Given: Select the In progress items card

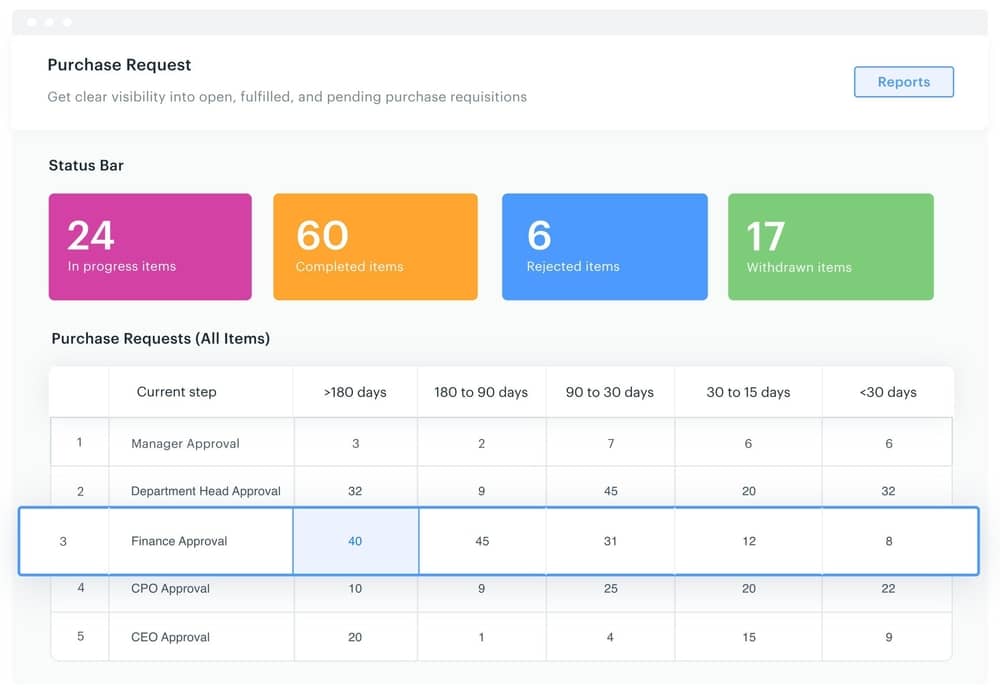Looking at the screenshot, I should (x=150, y=247).
